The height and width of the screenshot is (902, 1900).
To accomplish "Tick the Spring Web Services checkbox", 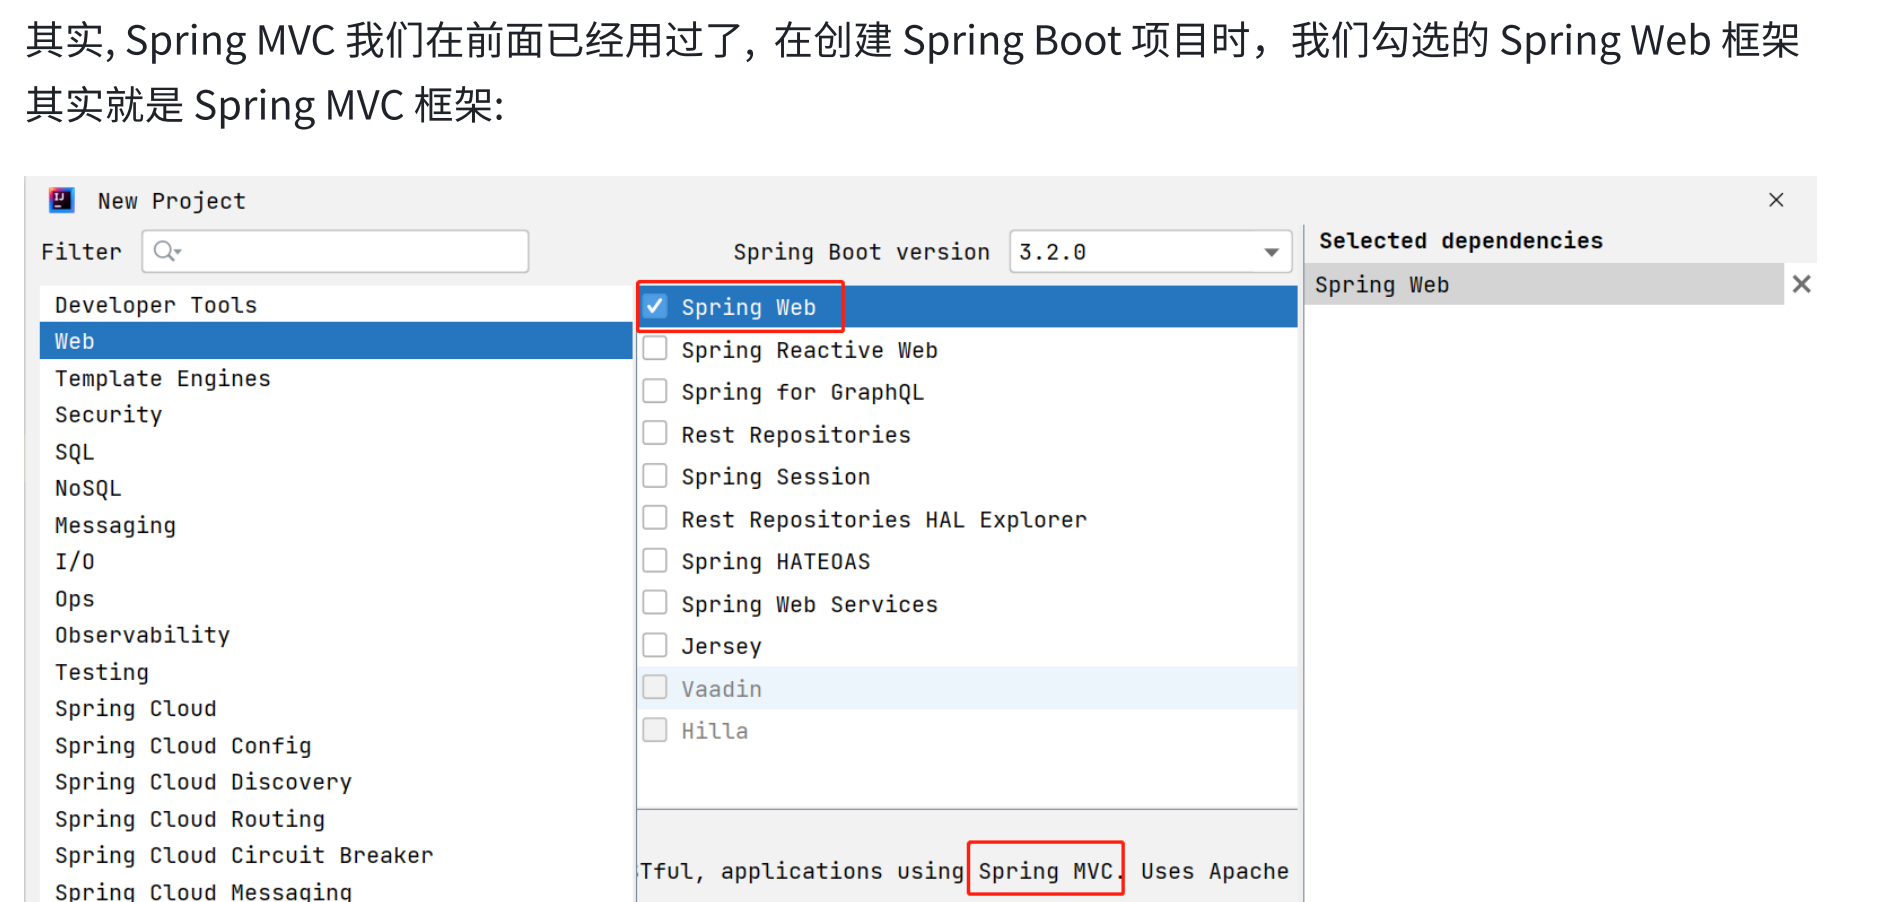I will [x=655, y=603].
